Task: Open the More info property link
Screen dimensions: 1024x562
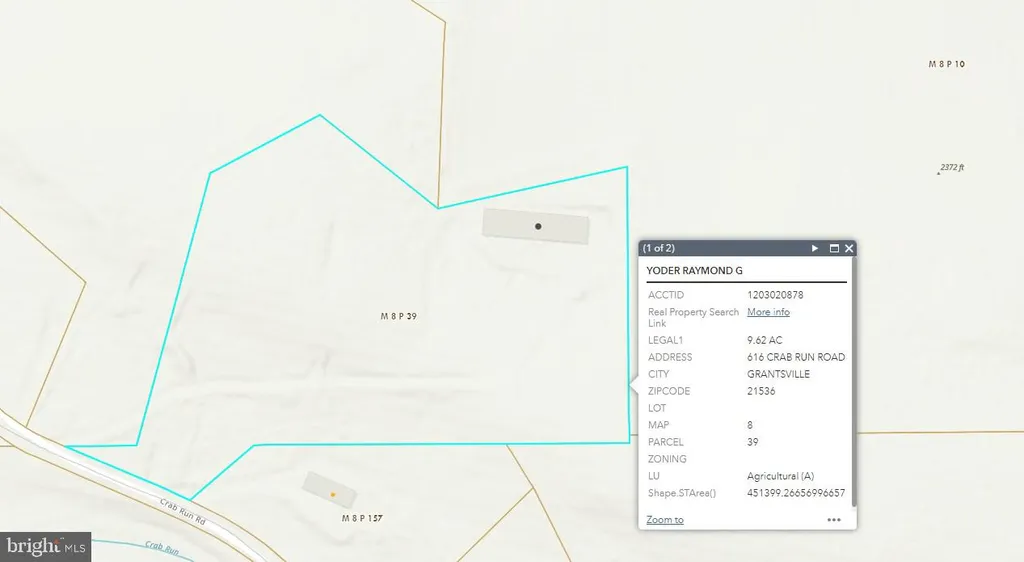Action: click(x=768, y=312)
